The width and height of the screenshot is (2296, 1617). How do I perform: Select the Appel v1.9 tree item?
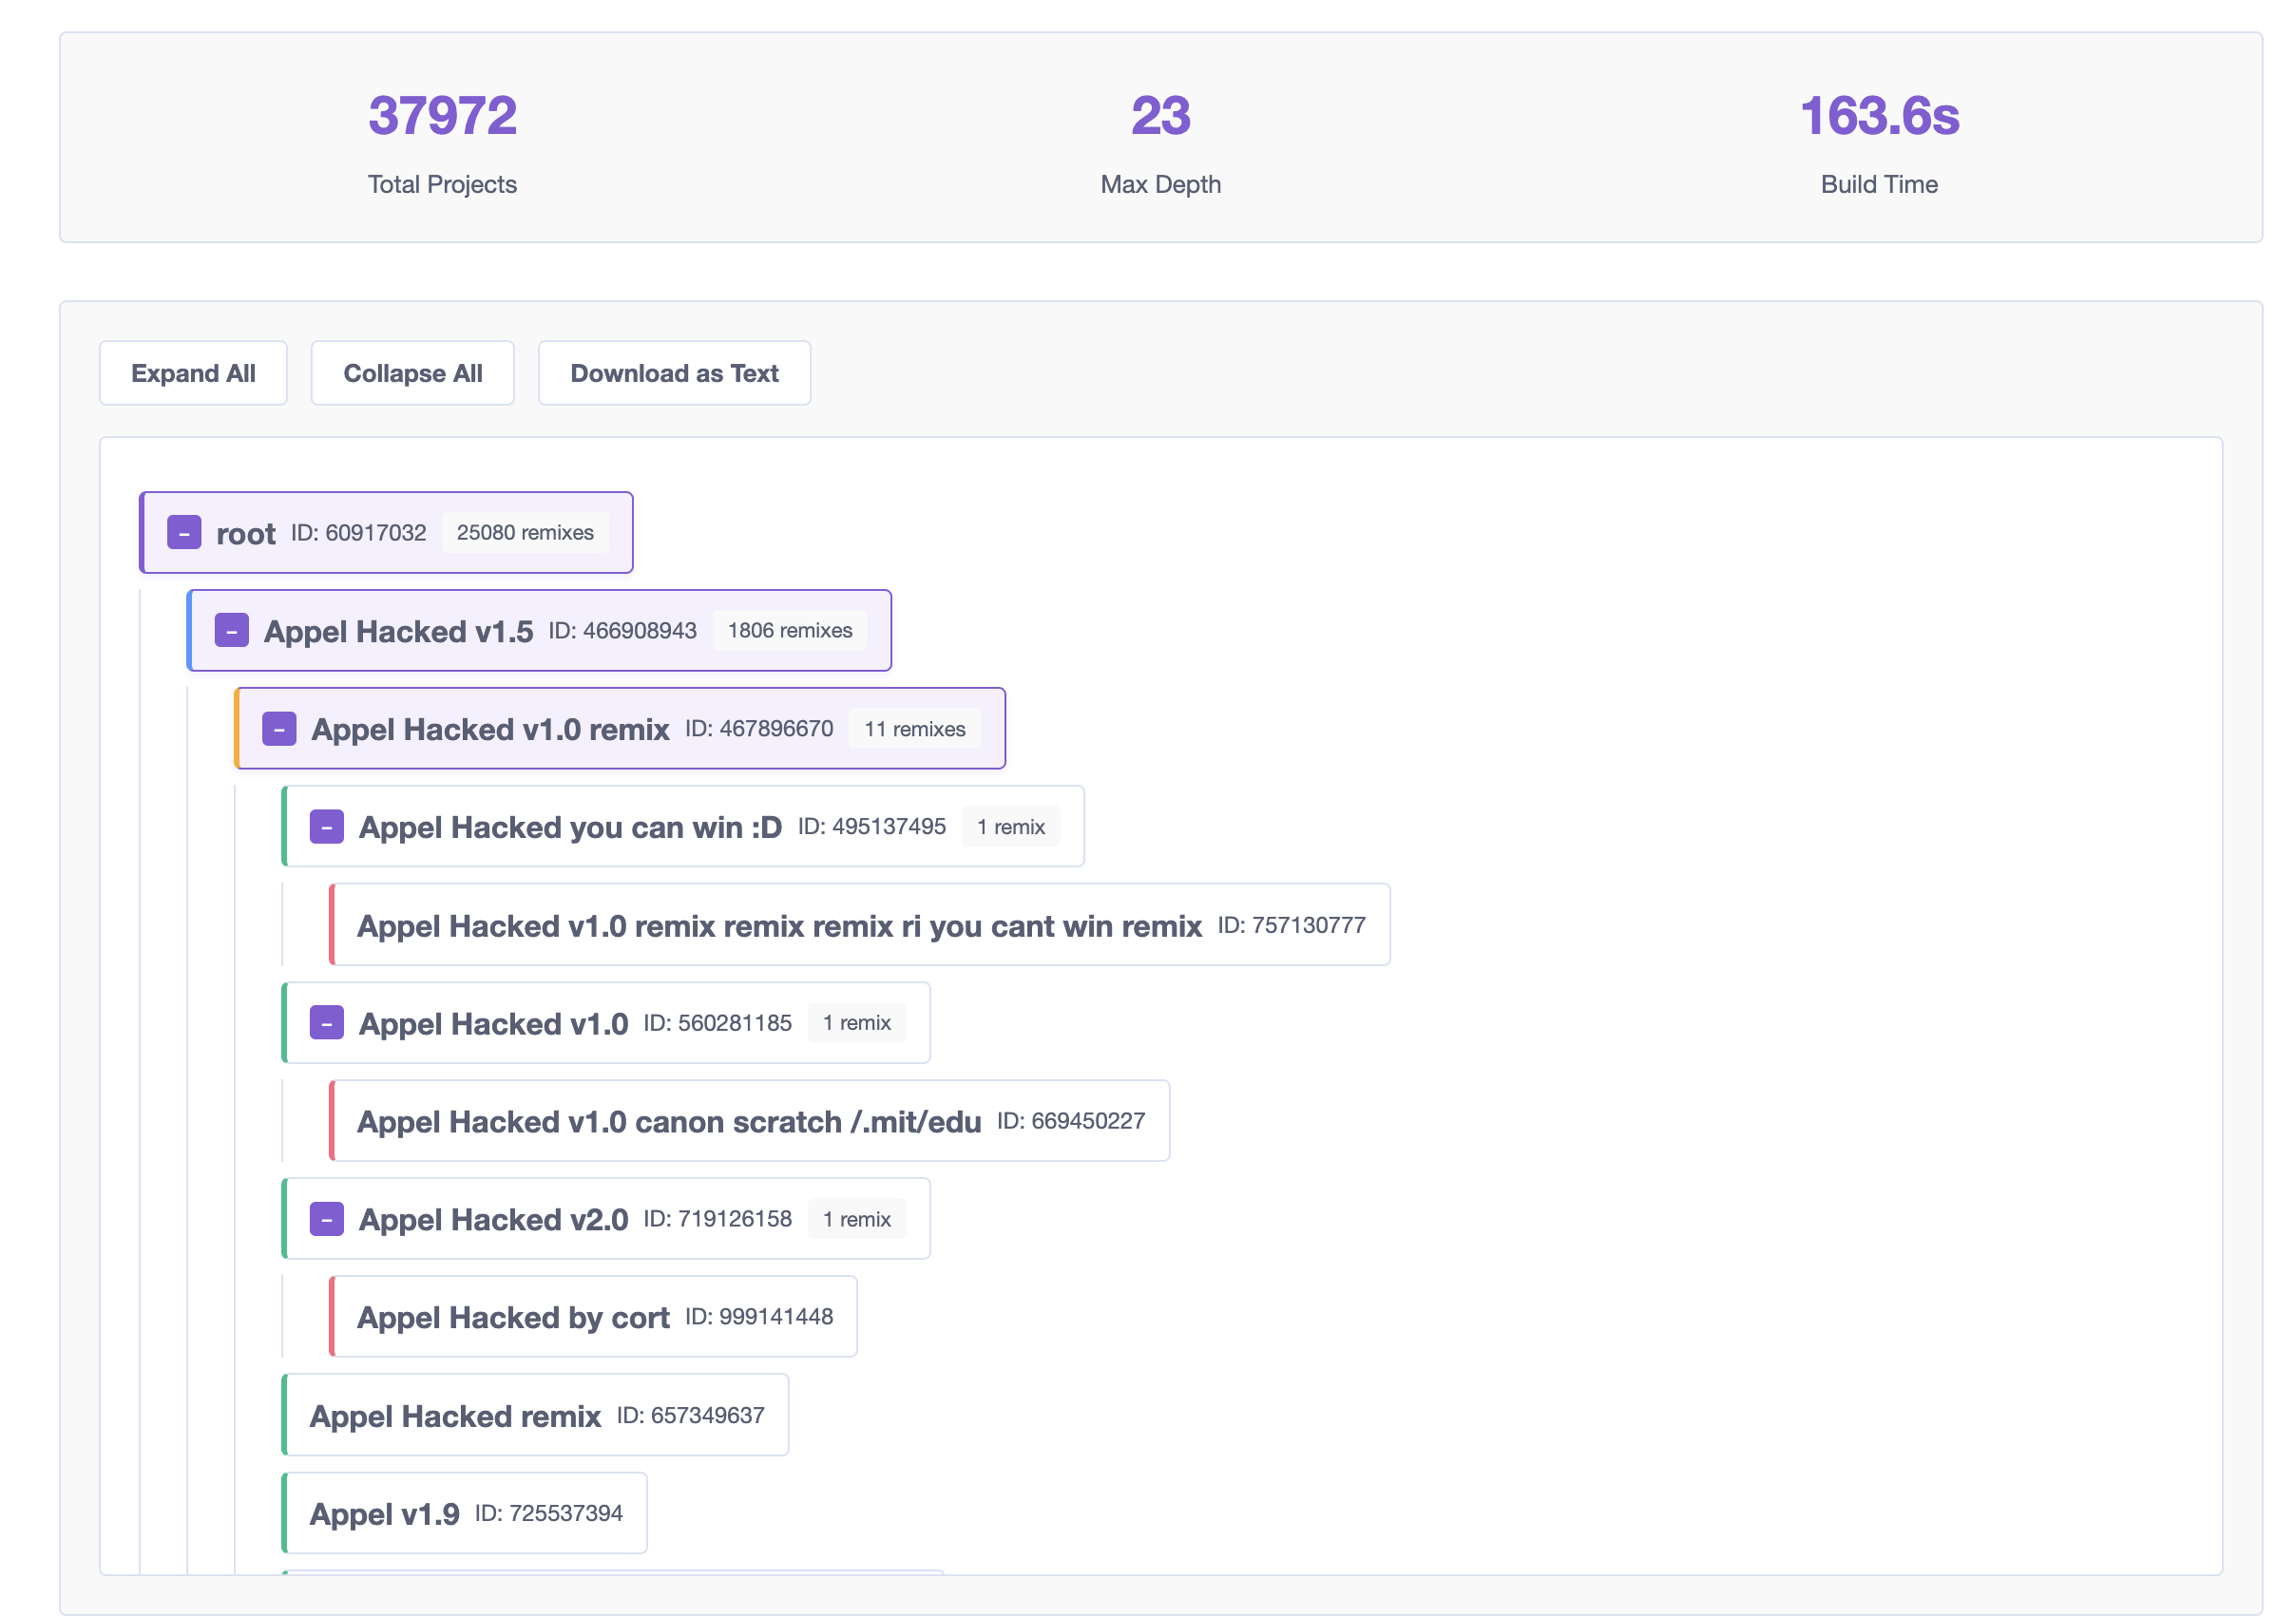(464, 1513)
